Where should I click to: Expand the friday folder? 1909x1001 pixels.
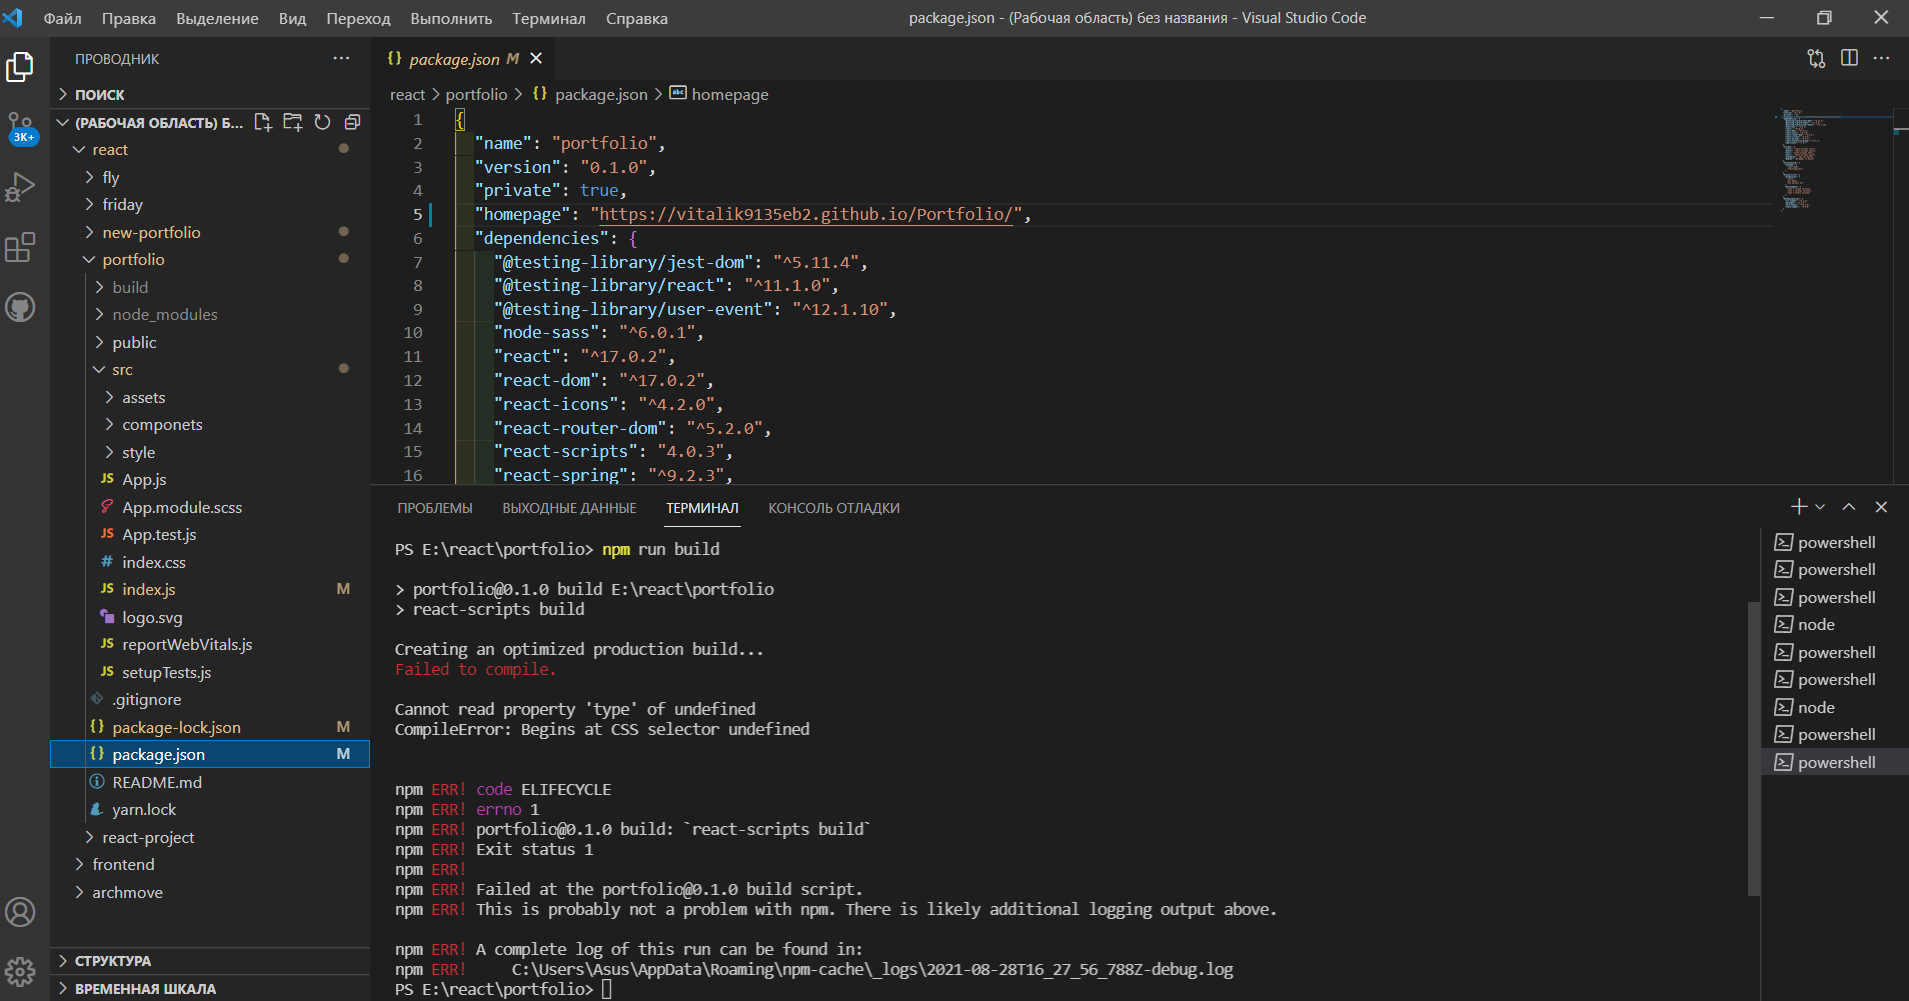(210, 204)
